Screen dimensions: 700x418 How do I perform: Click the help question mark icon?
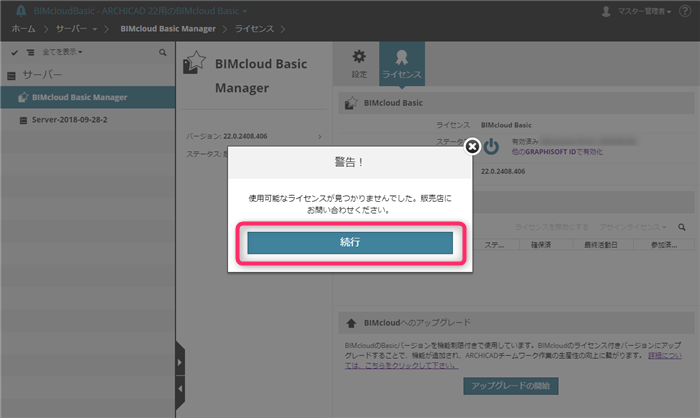tap(685, 11)
